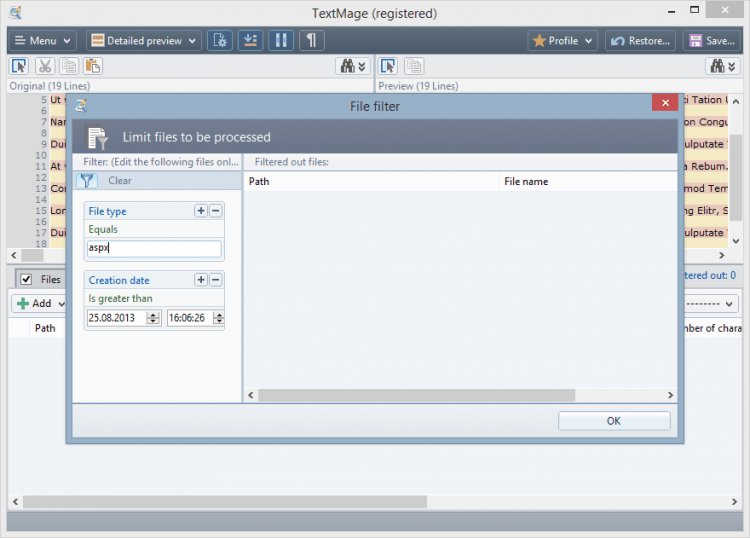
Task: Click the download-arrow toolbar icon
Action: pos(250,41)
